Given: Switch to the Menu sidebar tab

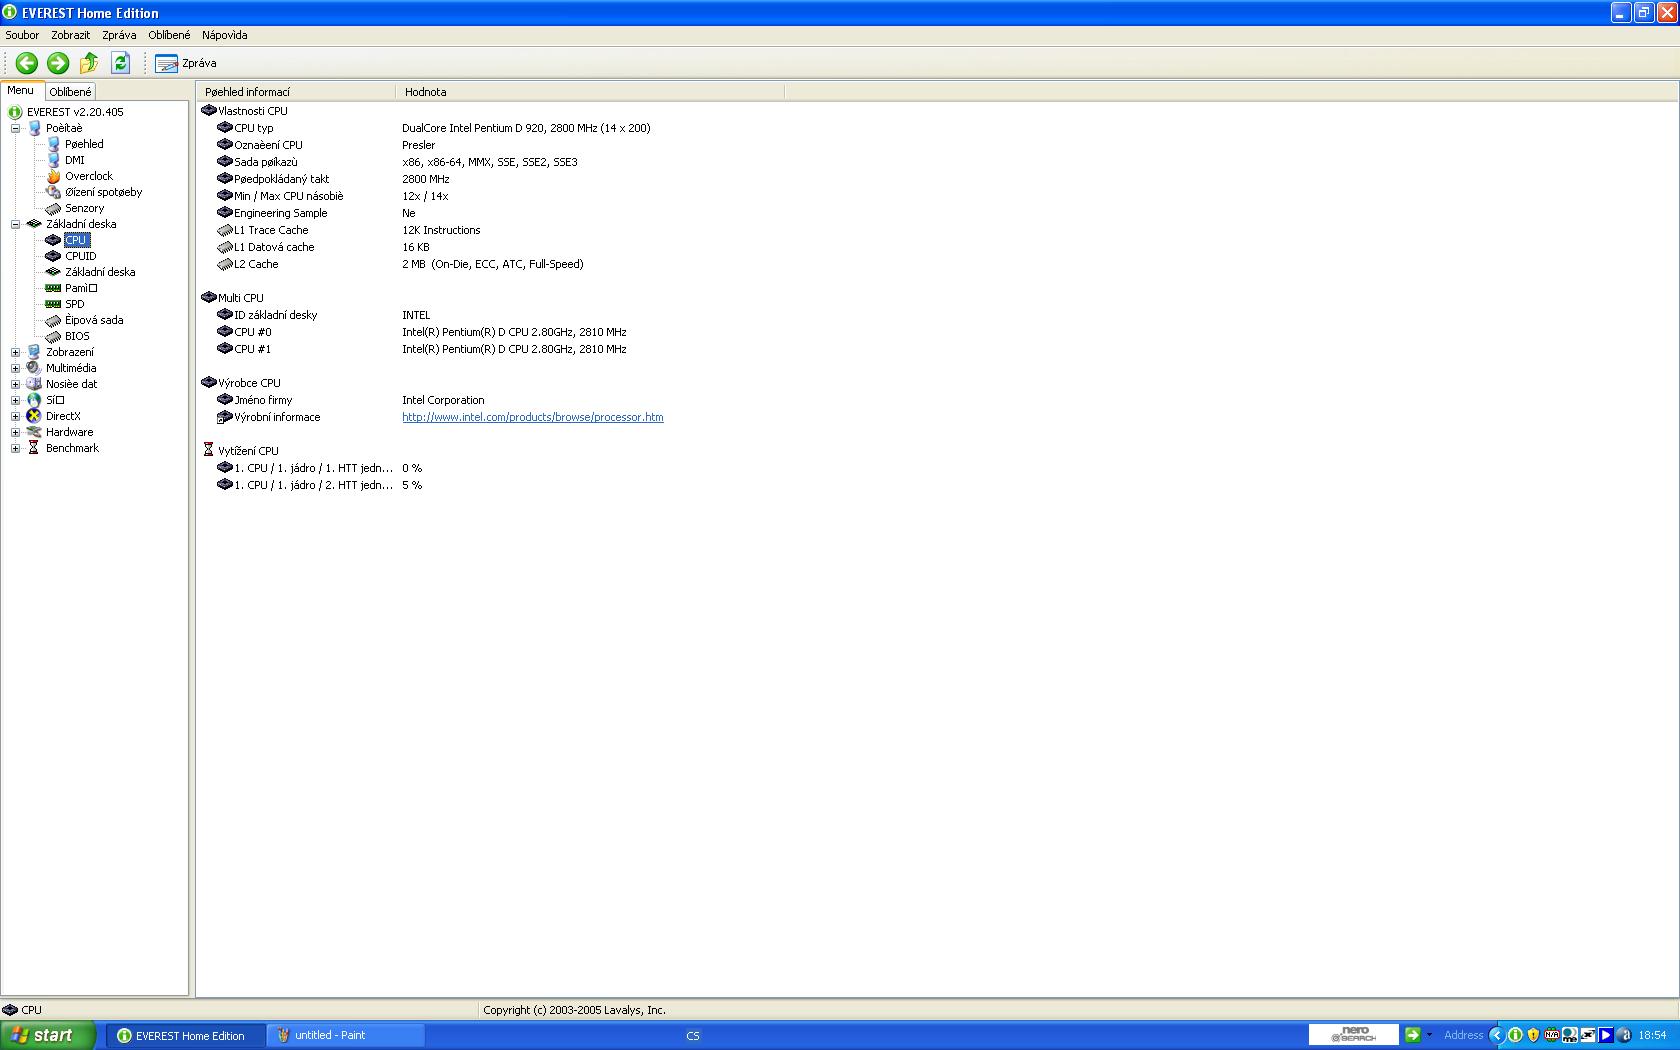Looking at the screenshot, I should click(x=21, y=90).
